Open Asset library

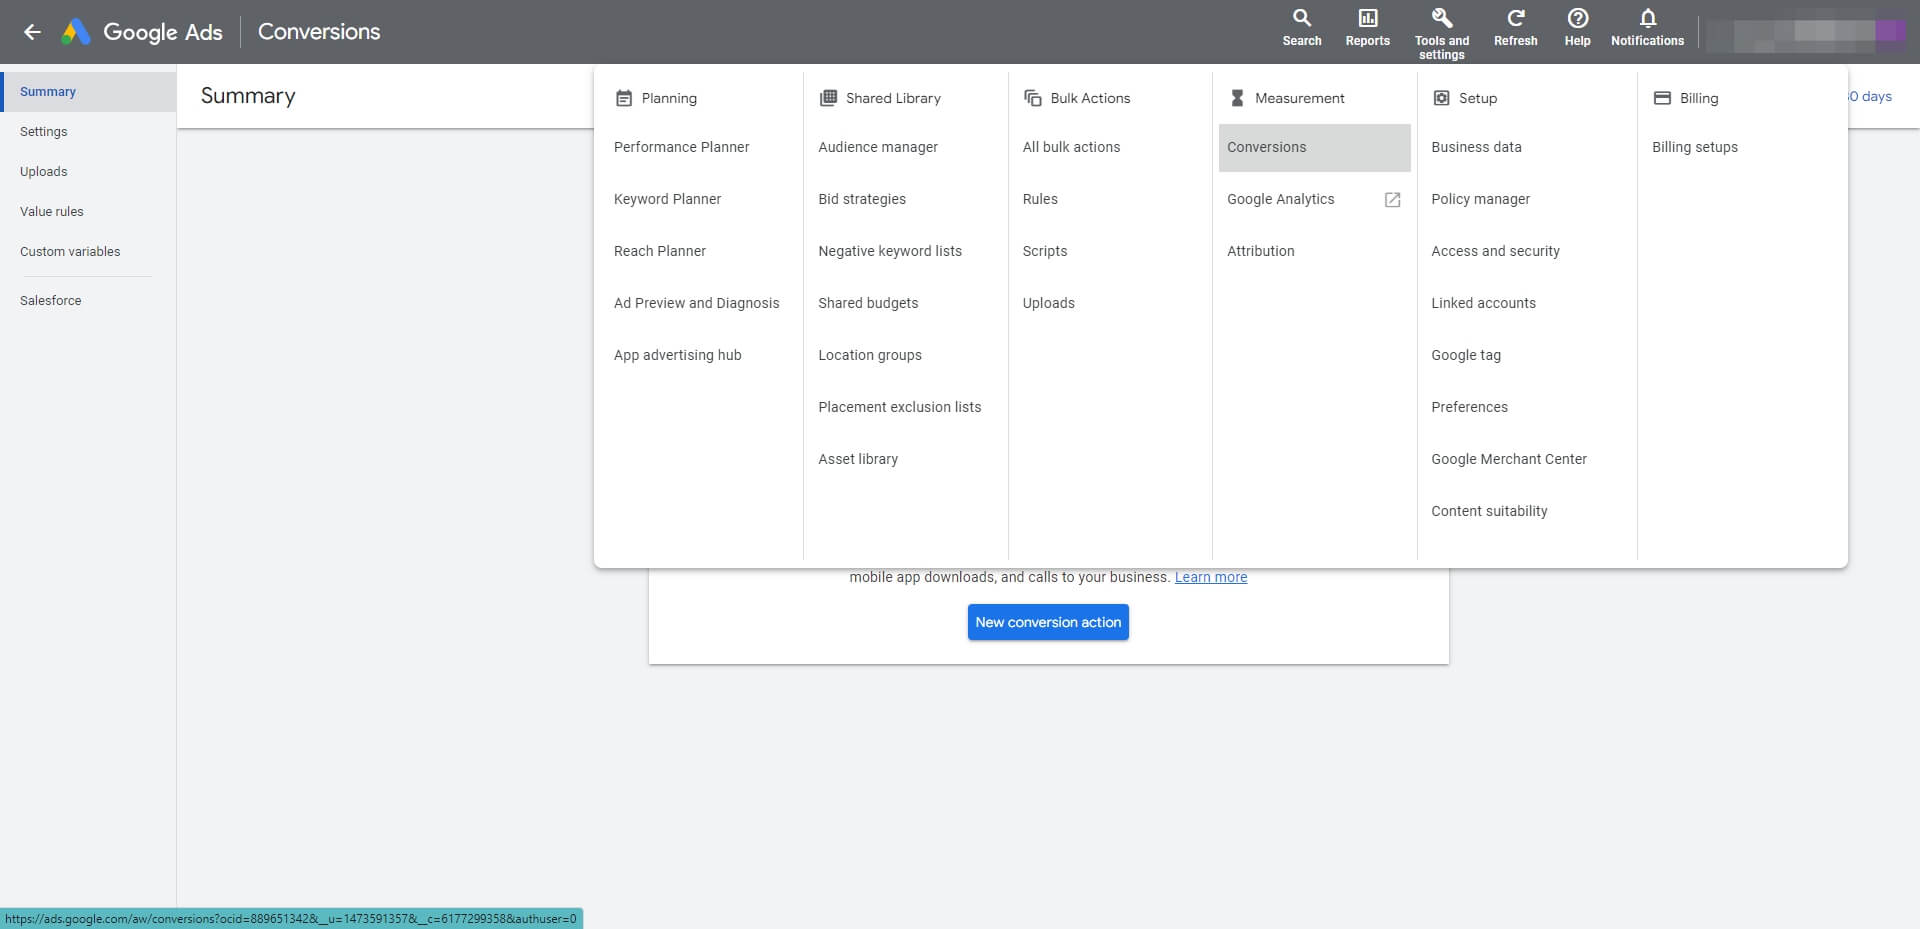[858, 459]
